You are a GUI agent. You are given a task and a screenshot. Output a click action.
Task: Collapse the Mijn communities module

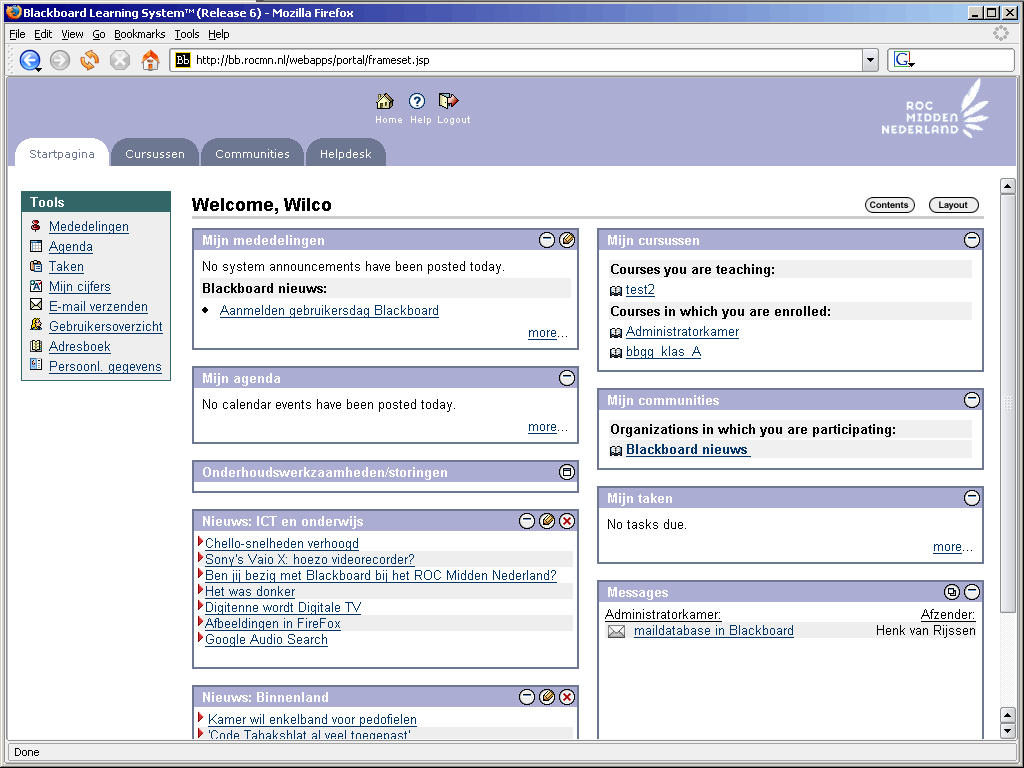972,400
